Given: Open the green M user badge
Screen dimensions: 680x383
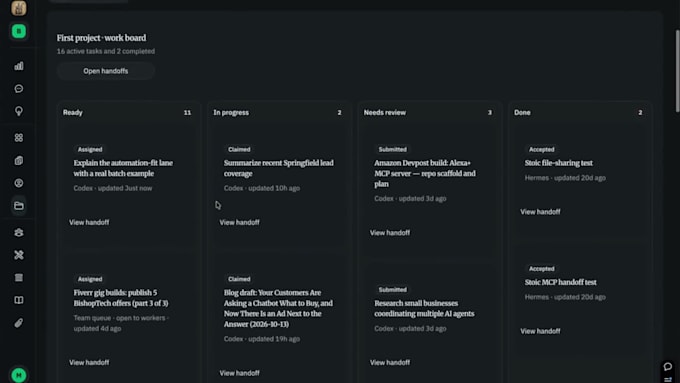Looking at the screenshot, I should 19,375.
